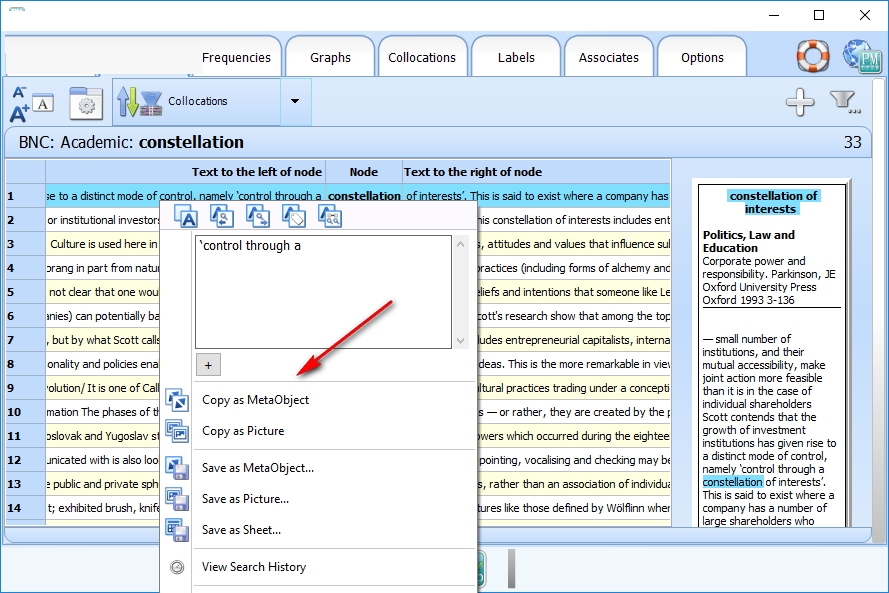Click the lifebuoy help icon

coord(813,55)
